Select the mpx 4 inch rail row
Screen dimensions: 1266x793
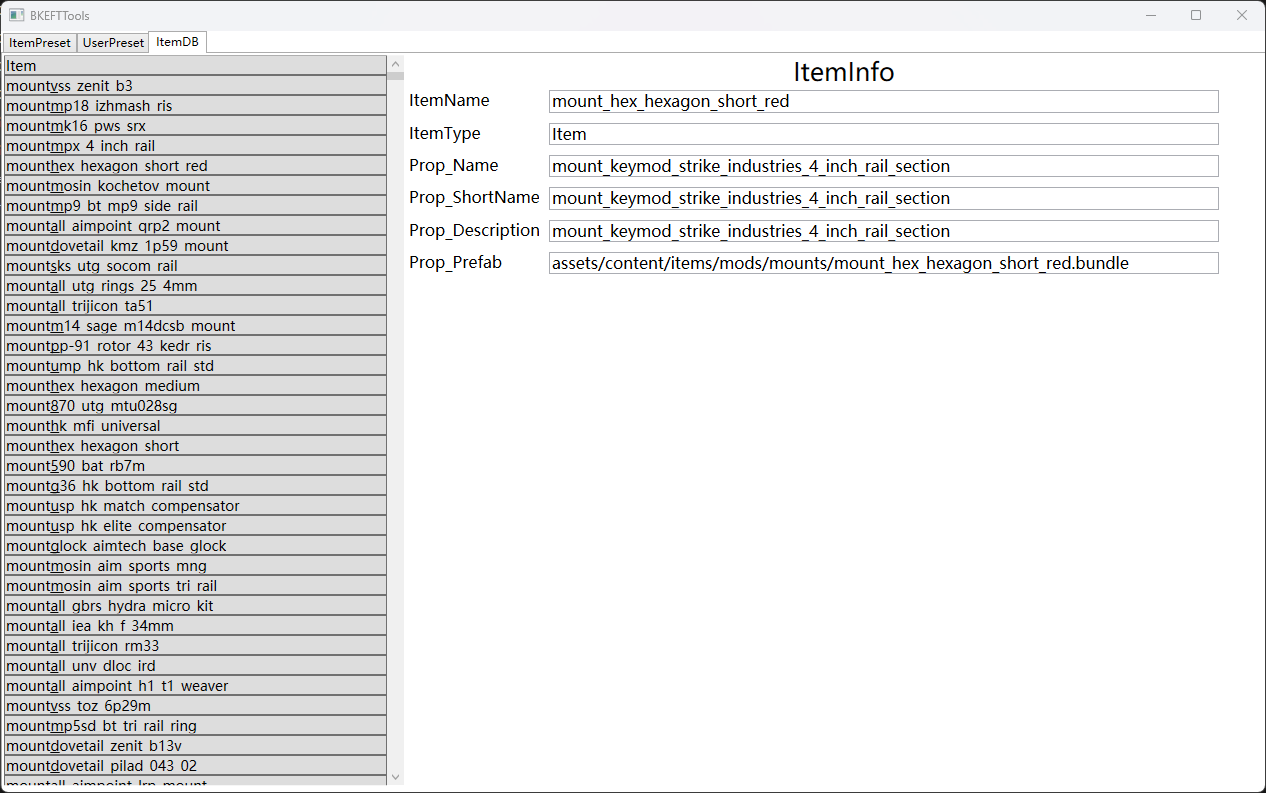[195, 146]
